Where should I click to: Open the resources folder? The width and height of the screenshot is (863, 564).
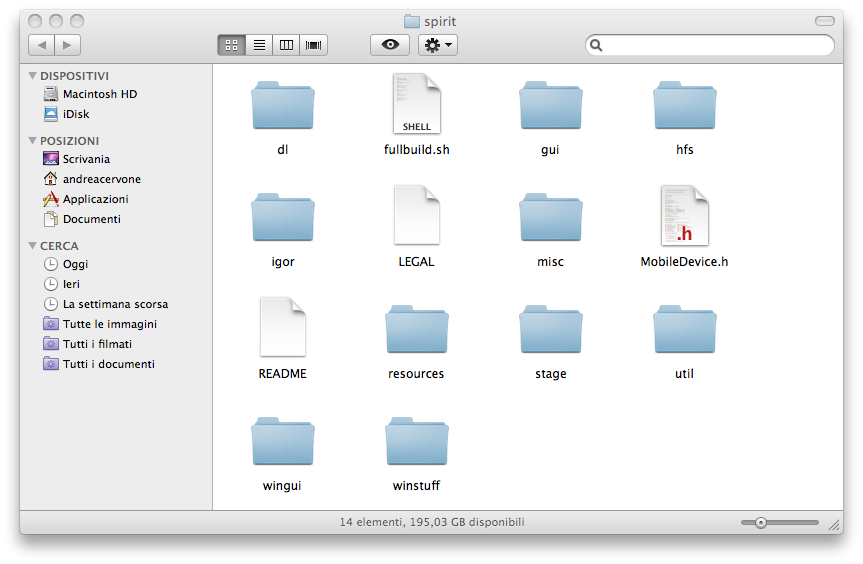[416, 330]
